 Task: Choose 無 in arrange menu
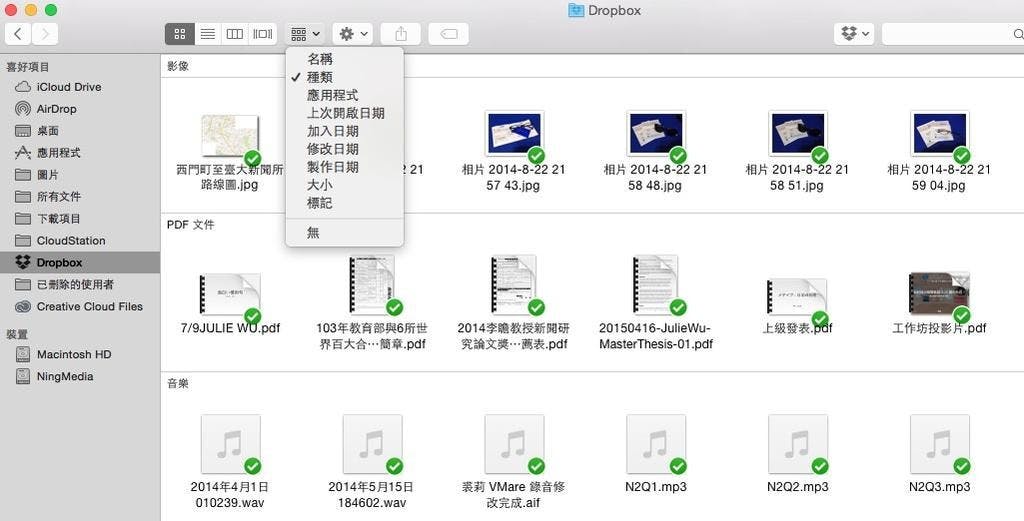pos(345,232)
